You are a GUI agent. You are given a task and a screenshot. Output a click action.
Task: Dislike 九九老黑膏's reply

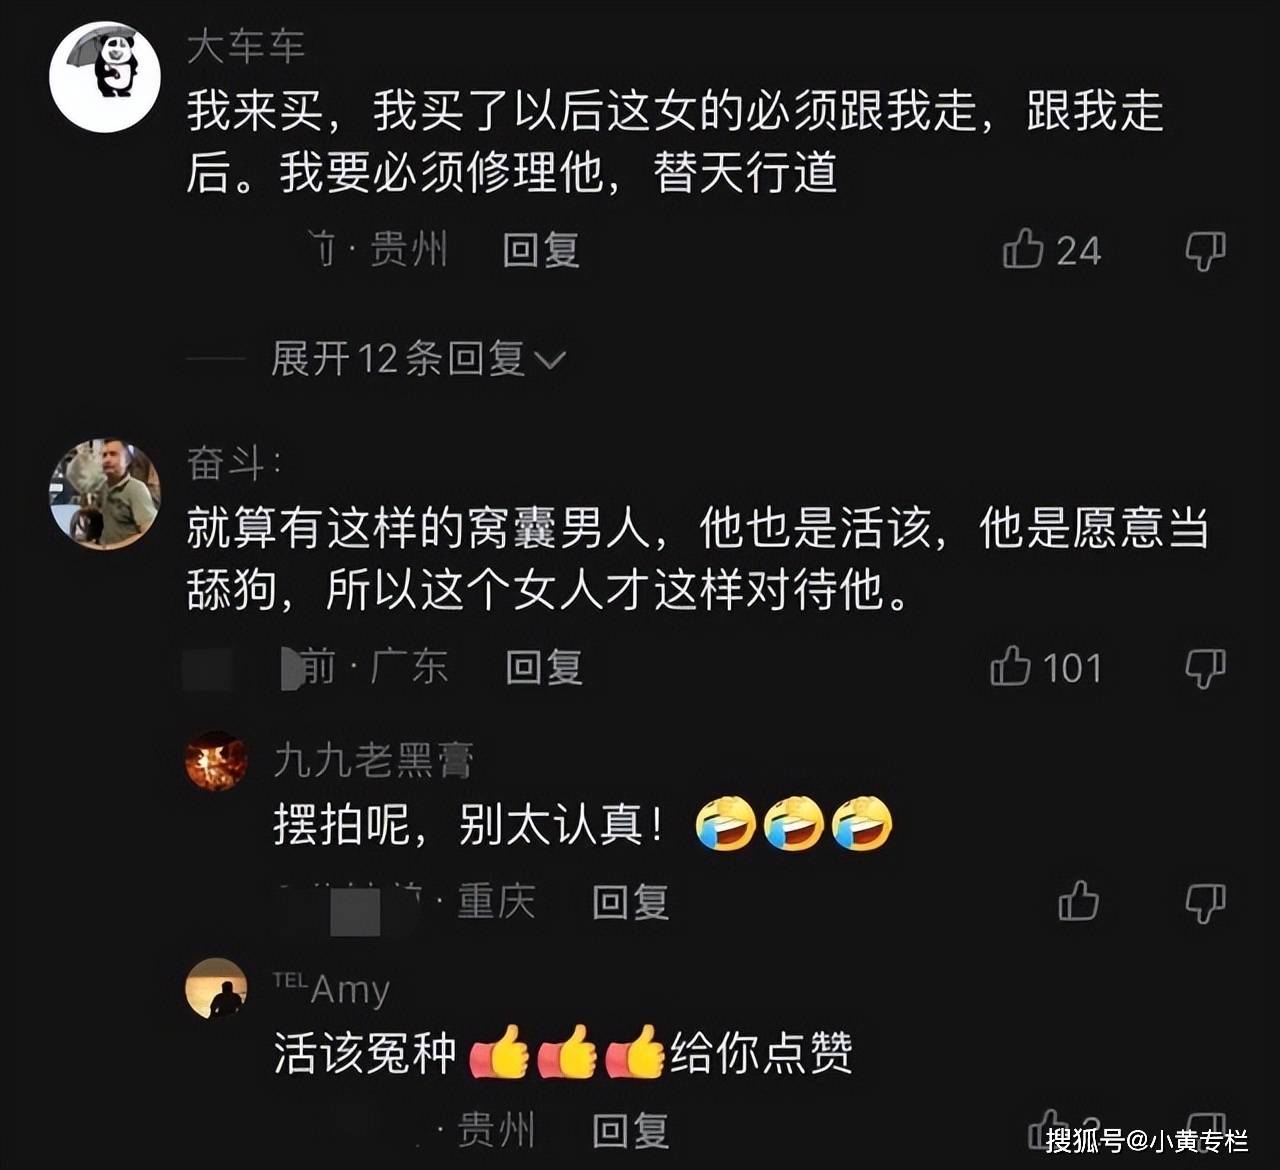tap(1205, 903)
